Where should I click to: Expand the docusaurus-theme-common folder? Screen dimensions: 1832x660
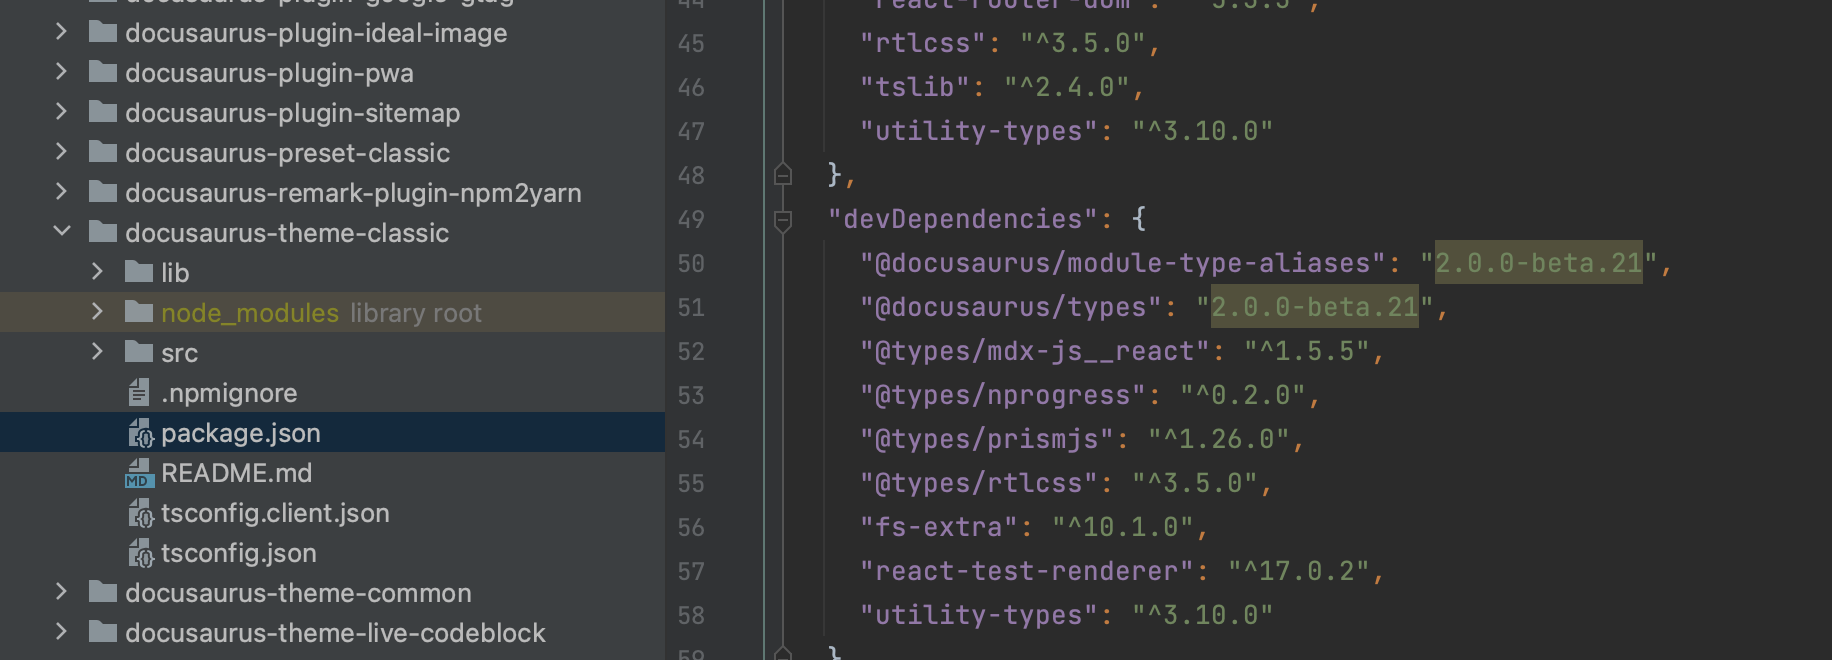click(62, 592)
